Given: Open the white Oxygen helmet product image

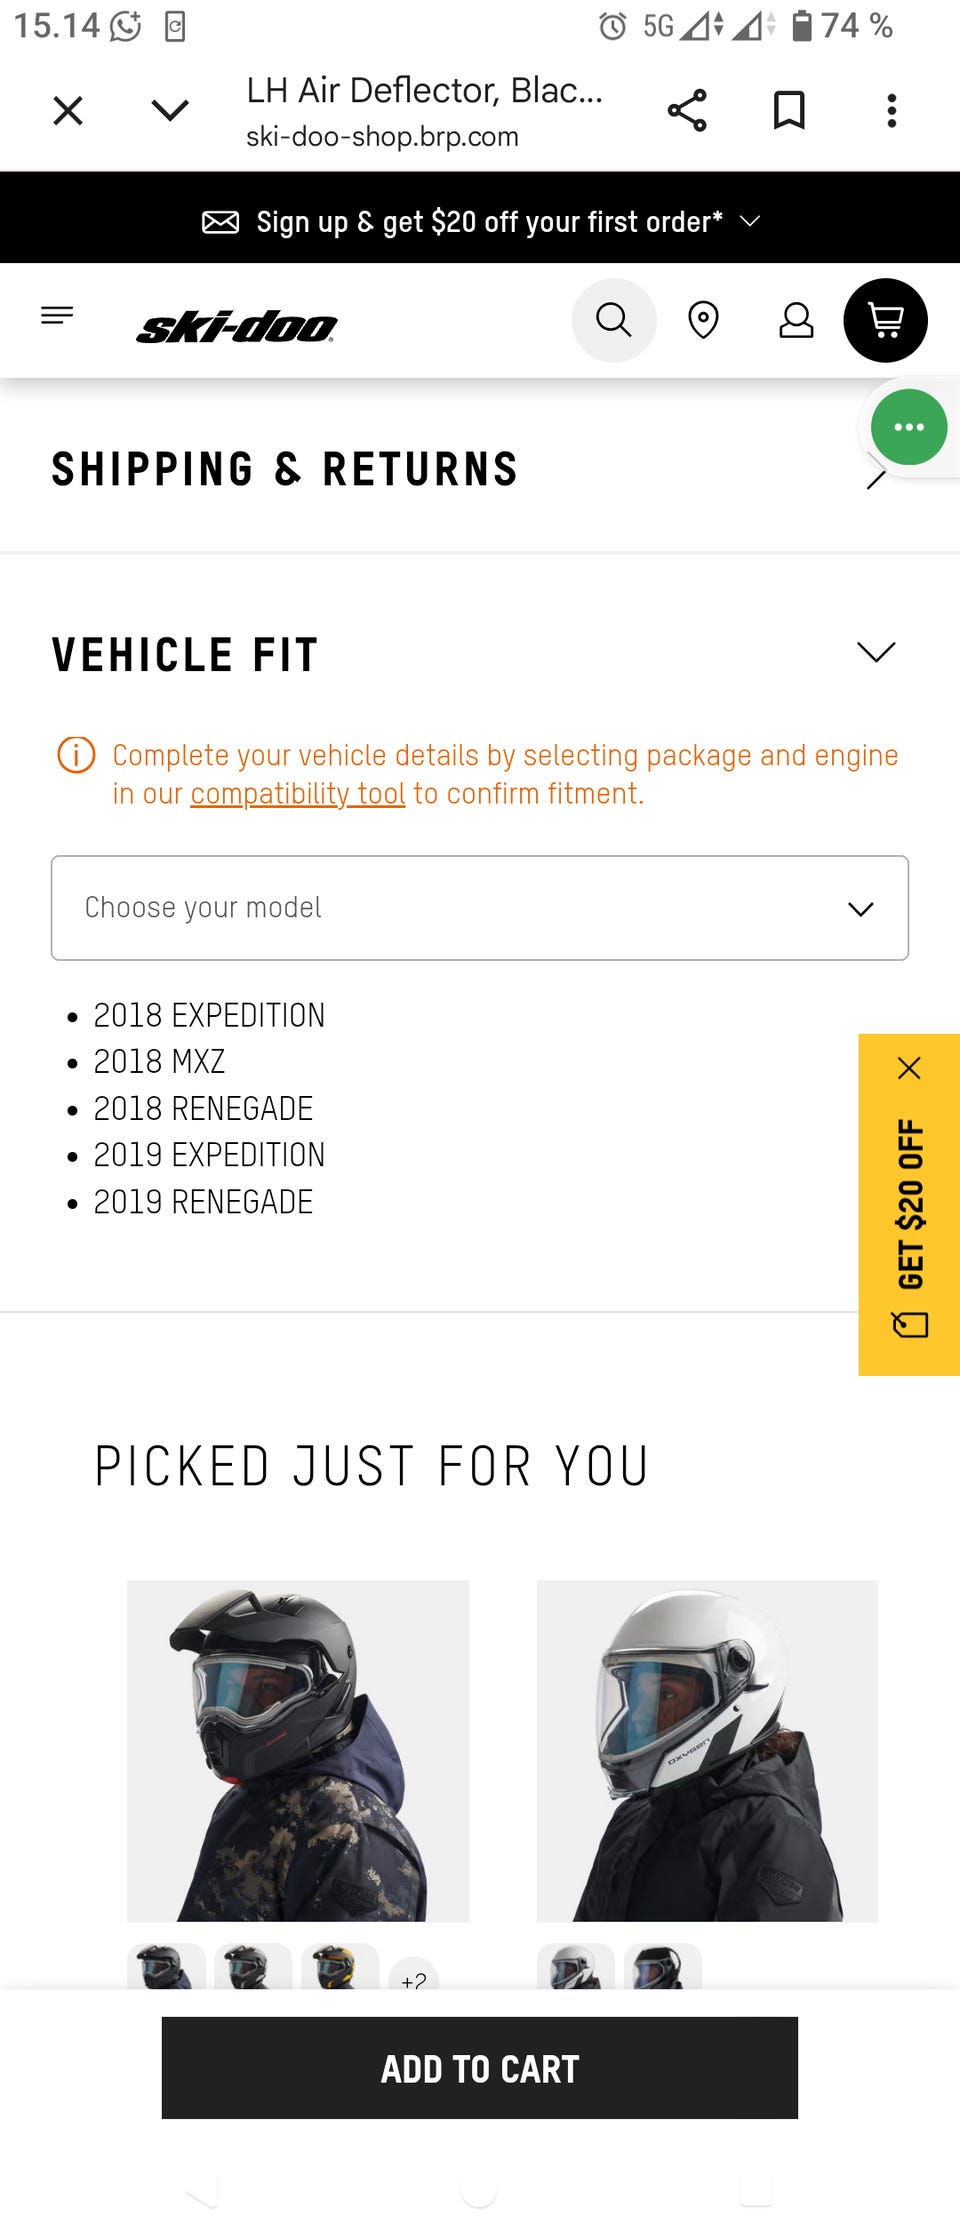Looking at the screenshot, I should 707,1751.
